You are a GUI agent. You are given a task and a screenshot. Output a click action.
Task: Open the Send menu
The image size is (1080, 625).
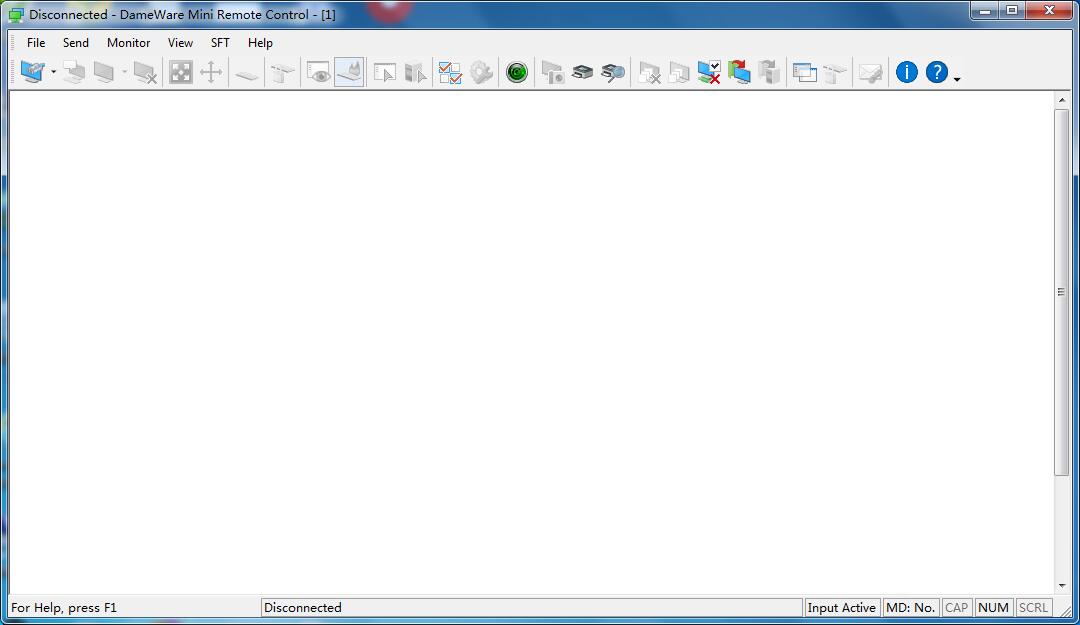(76, 43)
